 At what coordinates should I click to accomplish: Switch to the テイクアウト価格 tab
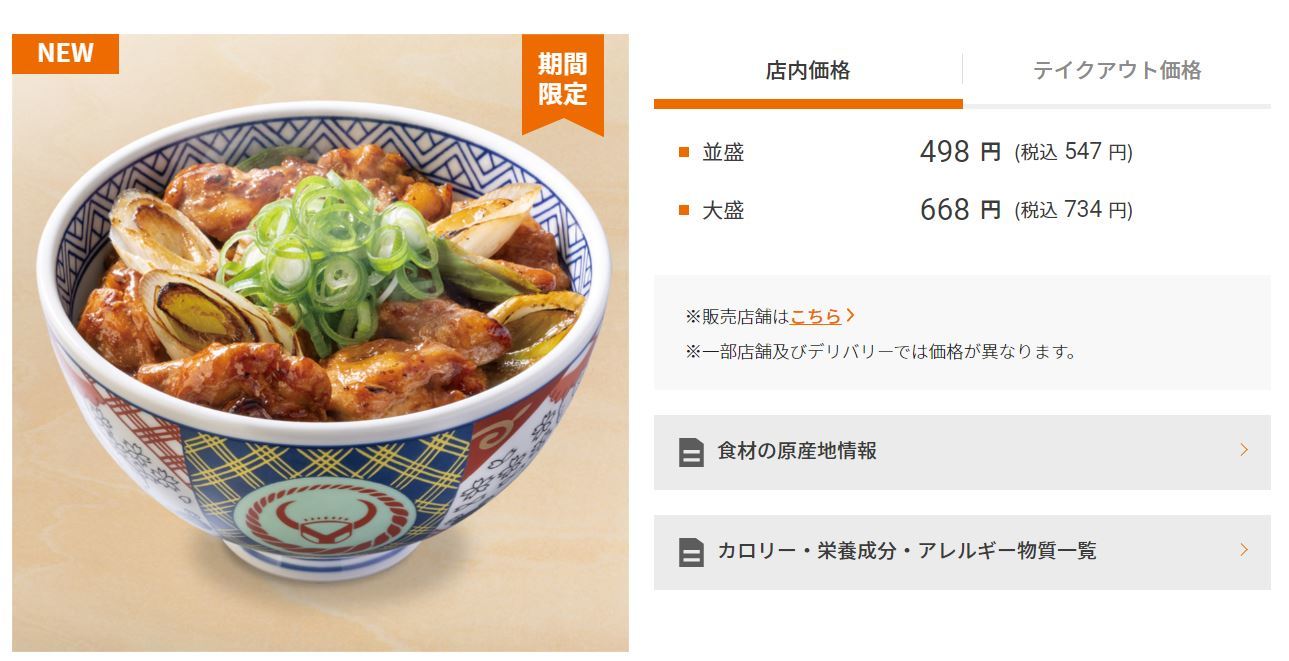click(1117, 71)
